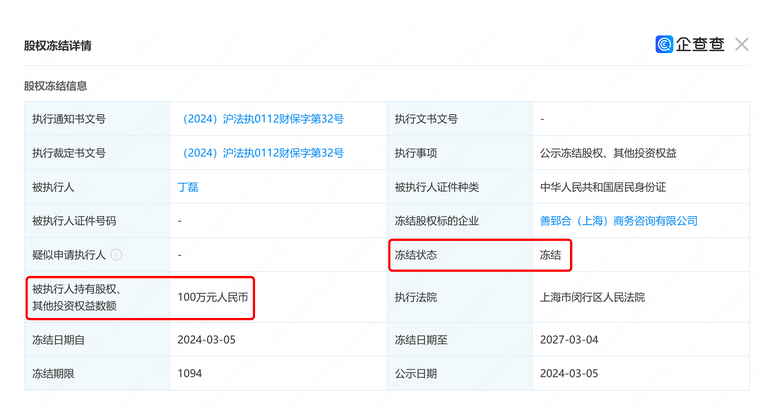Click the 1094 freeze period value
Image resolution: width=771 pixels, height=412 pixels.
191,374
